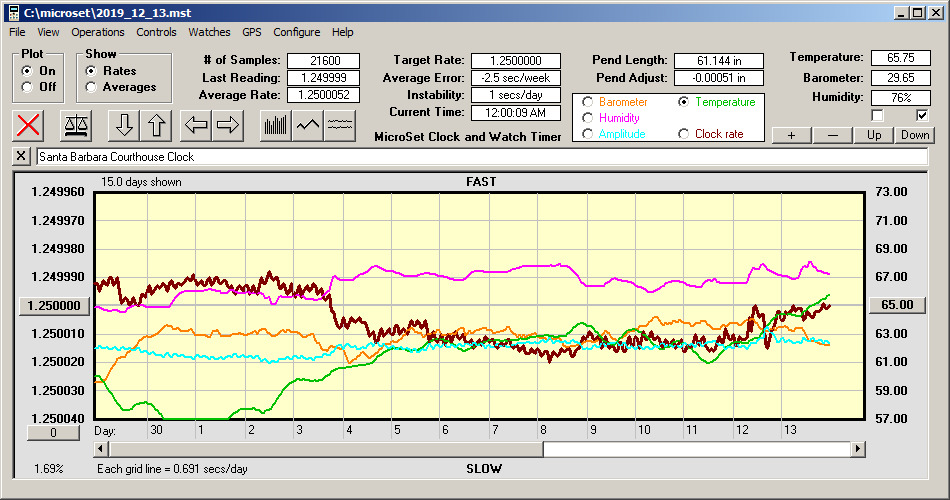The image size is (950, 500).
Task: Select Amplitude trace radio button
Action: pos(587,134)
